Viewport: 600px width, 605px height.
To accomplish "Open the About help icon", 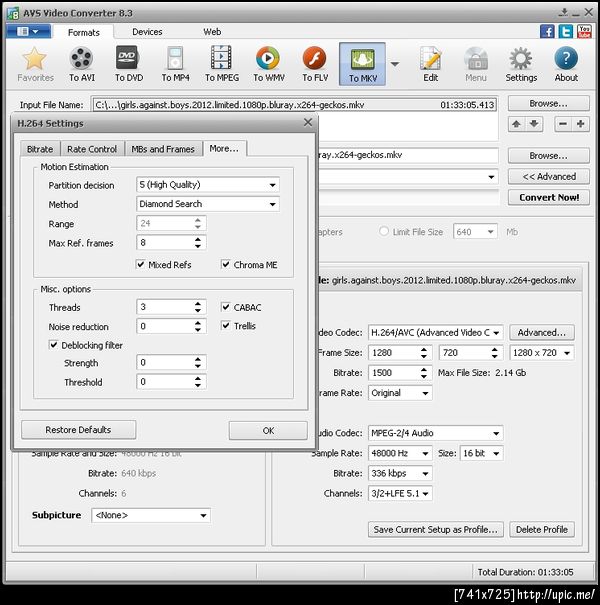I will tap(566, 64).
